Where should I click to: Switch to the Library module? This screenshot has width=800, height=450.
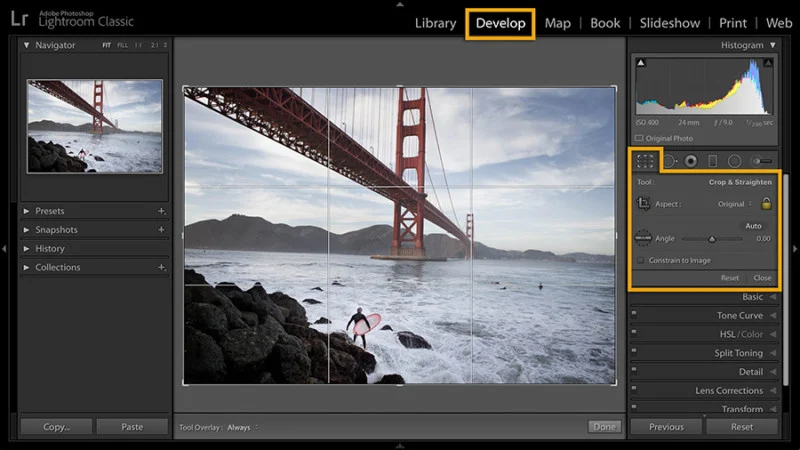(435, 23)
